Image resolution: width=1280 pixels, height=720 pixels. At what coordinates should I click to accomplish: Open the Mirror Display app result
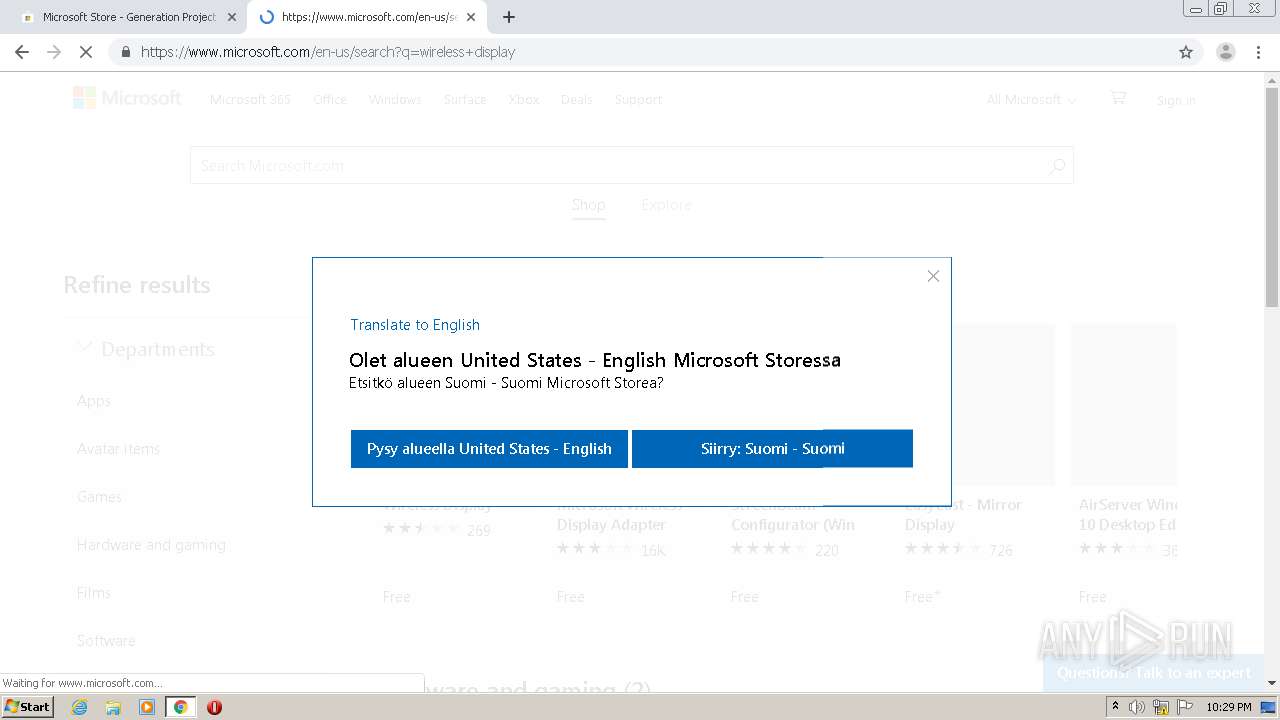963,515
